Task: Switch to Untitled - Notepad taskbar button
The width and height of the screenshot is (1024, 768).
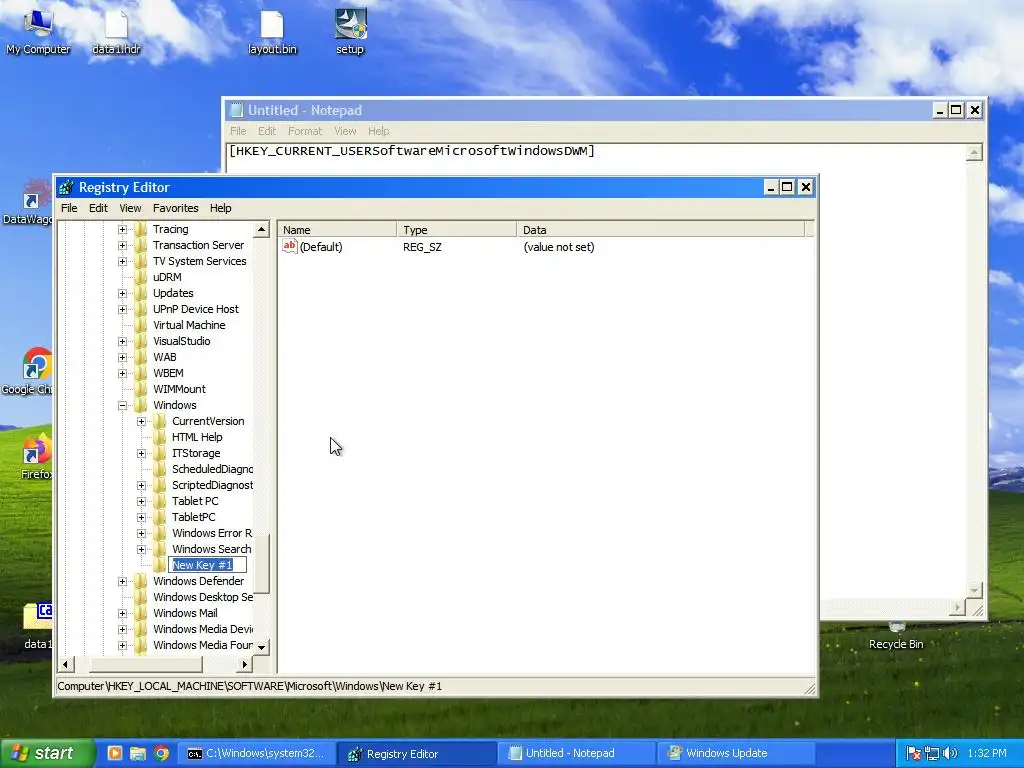Action: 576,753
